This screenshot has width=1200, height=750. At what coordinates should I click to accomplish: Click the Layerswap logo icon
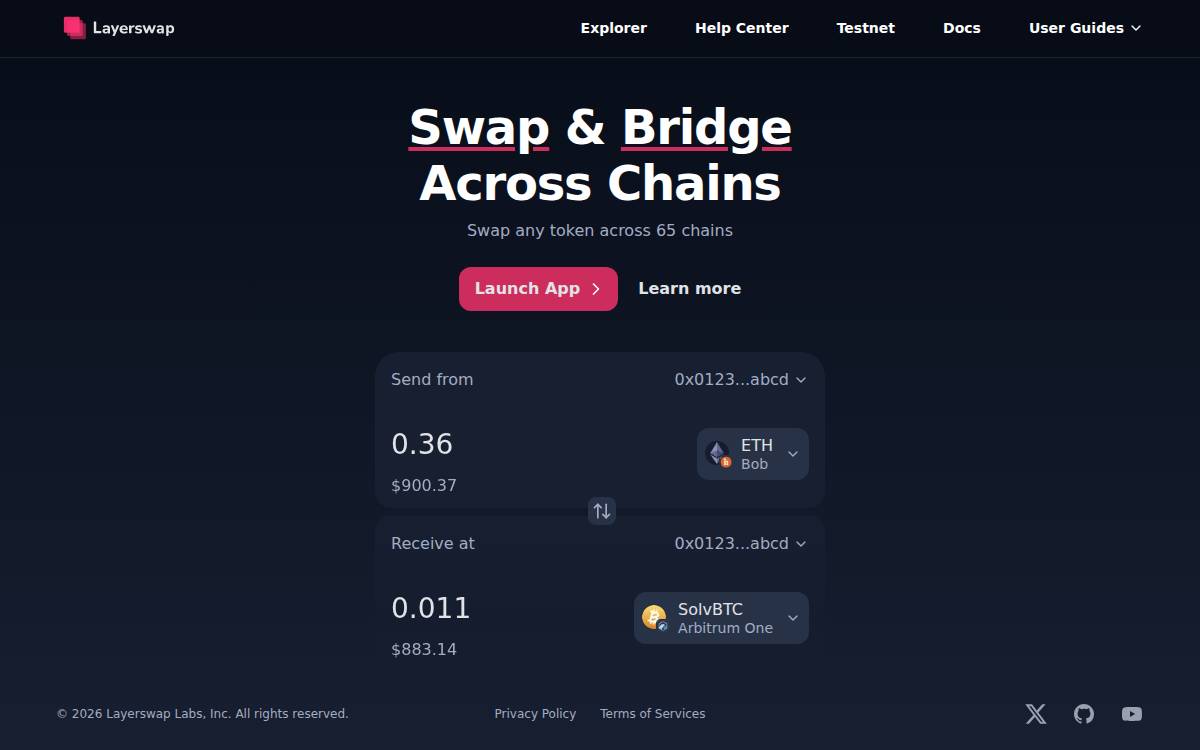tap(75, 28)
